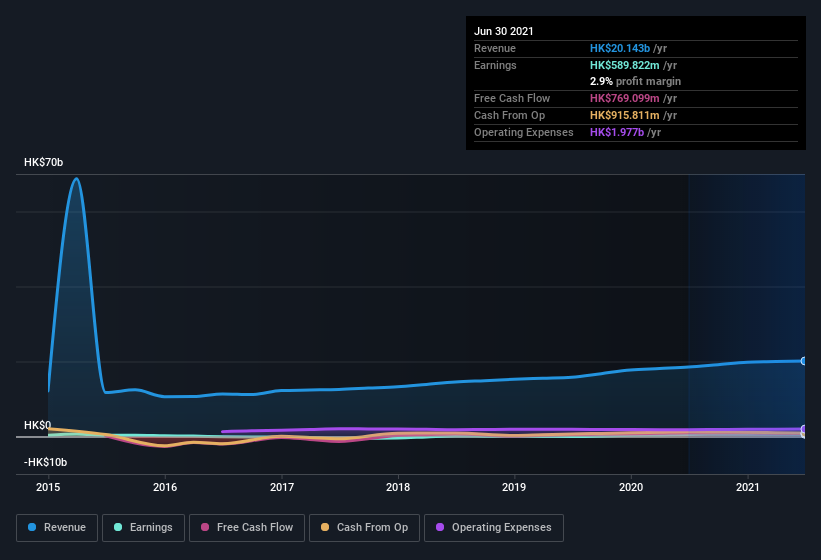Click the HK$0 y-axis label
Image resolution: width=821 pixels, height=560 pixels.
click(x=37, y=425)
